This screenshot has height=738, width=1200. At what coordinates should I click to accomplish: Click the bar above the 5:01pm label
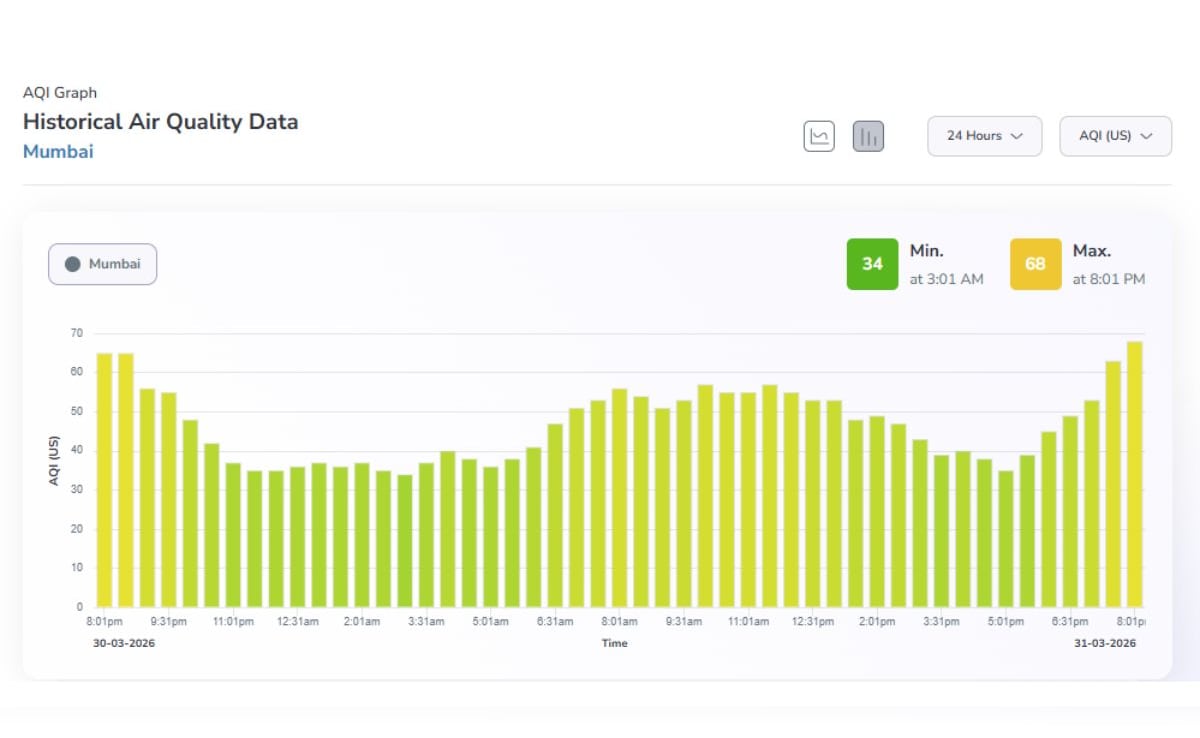(x=1006, y=539)
